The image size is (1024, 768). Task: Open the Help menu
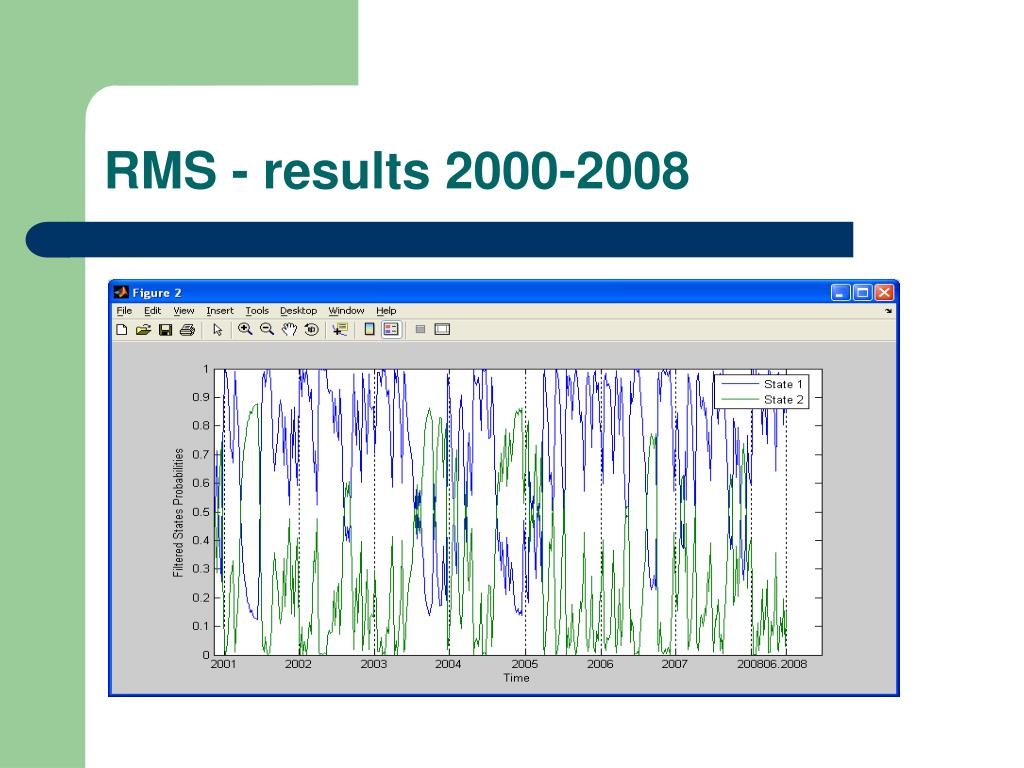point(386,311)
